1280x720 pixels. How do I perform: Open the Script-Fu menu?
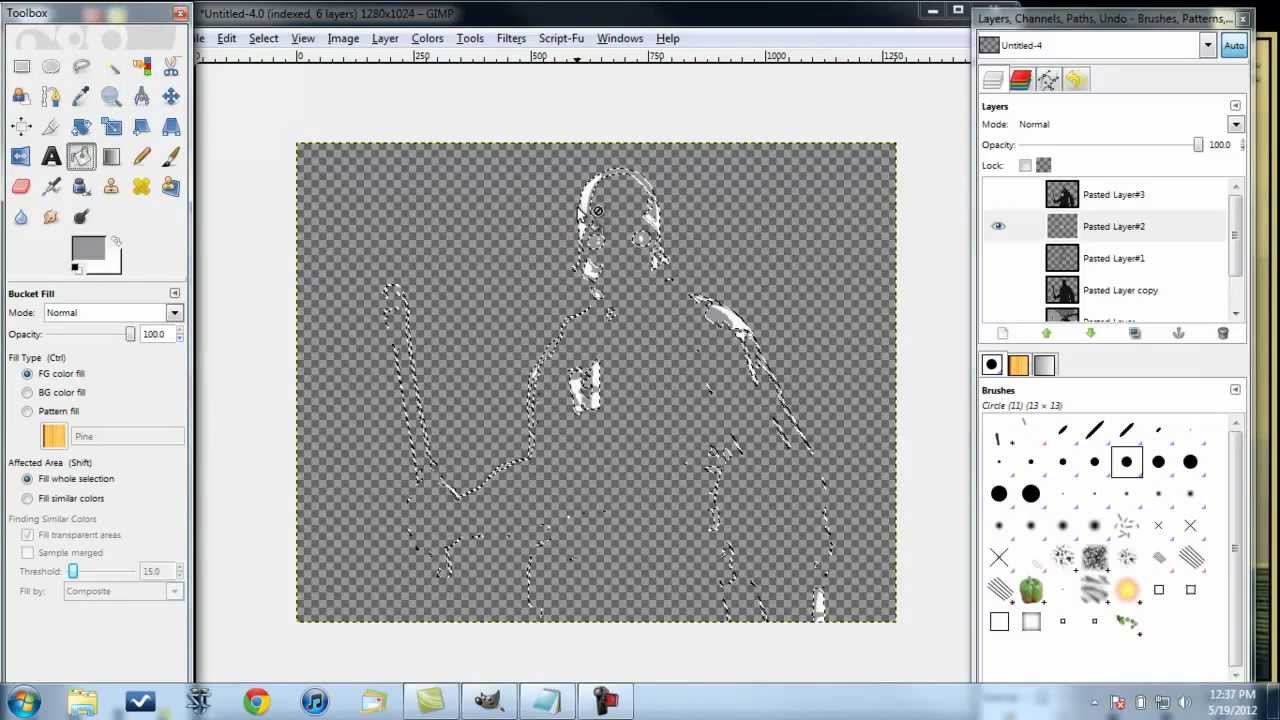coord(561,38)
